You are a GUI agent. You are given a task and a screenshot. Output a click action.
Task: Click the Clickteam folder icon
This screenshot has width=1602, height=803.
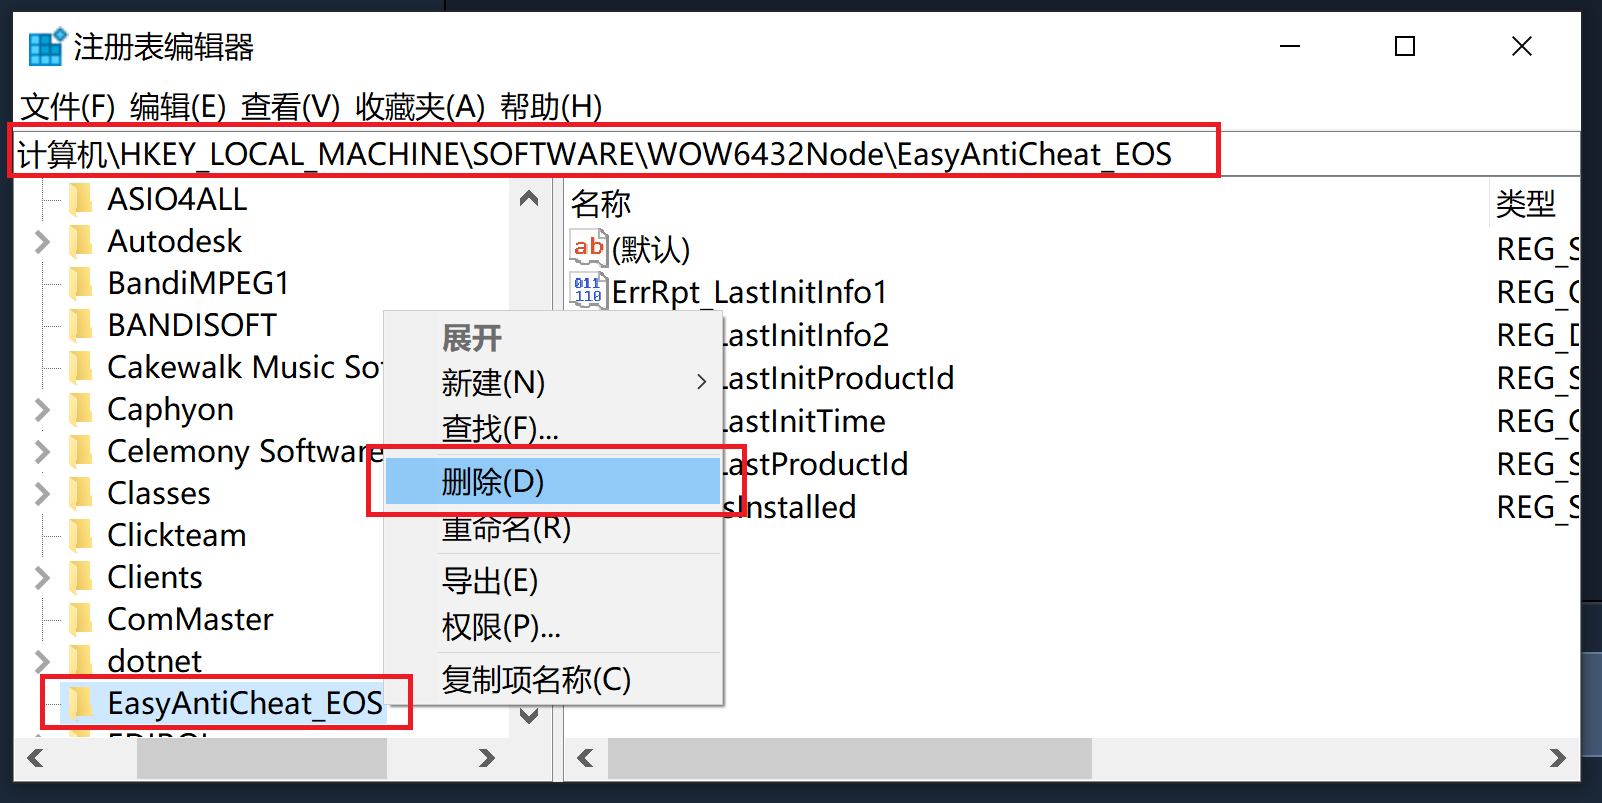click(x=81, y=535)
